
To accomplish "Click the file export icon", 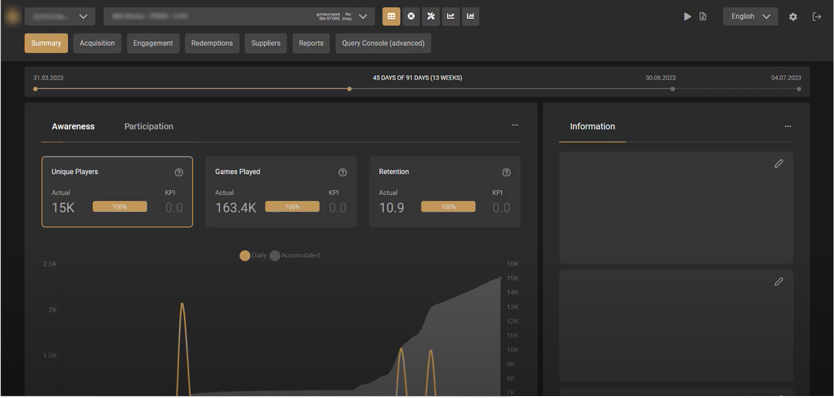I will (x=703, y=16).
